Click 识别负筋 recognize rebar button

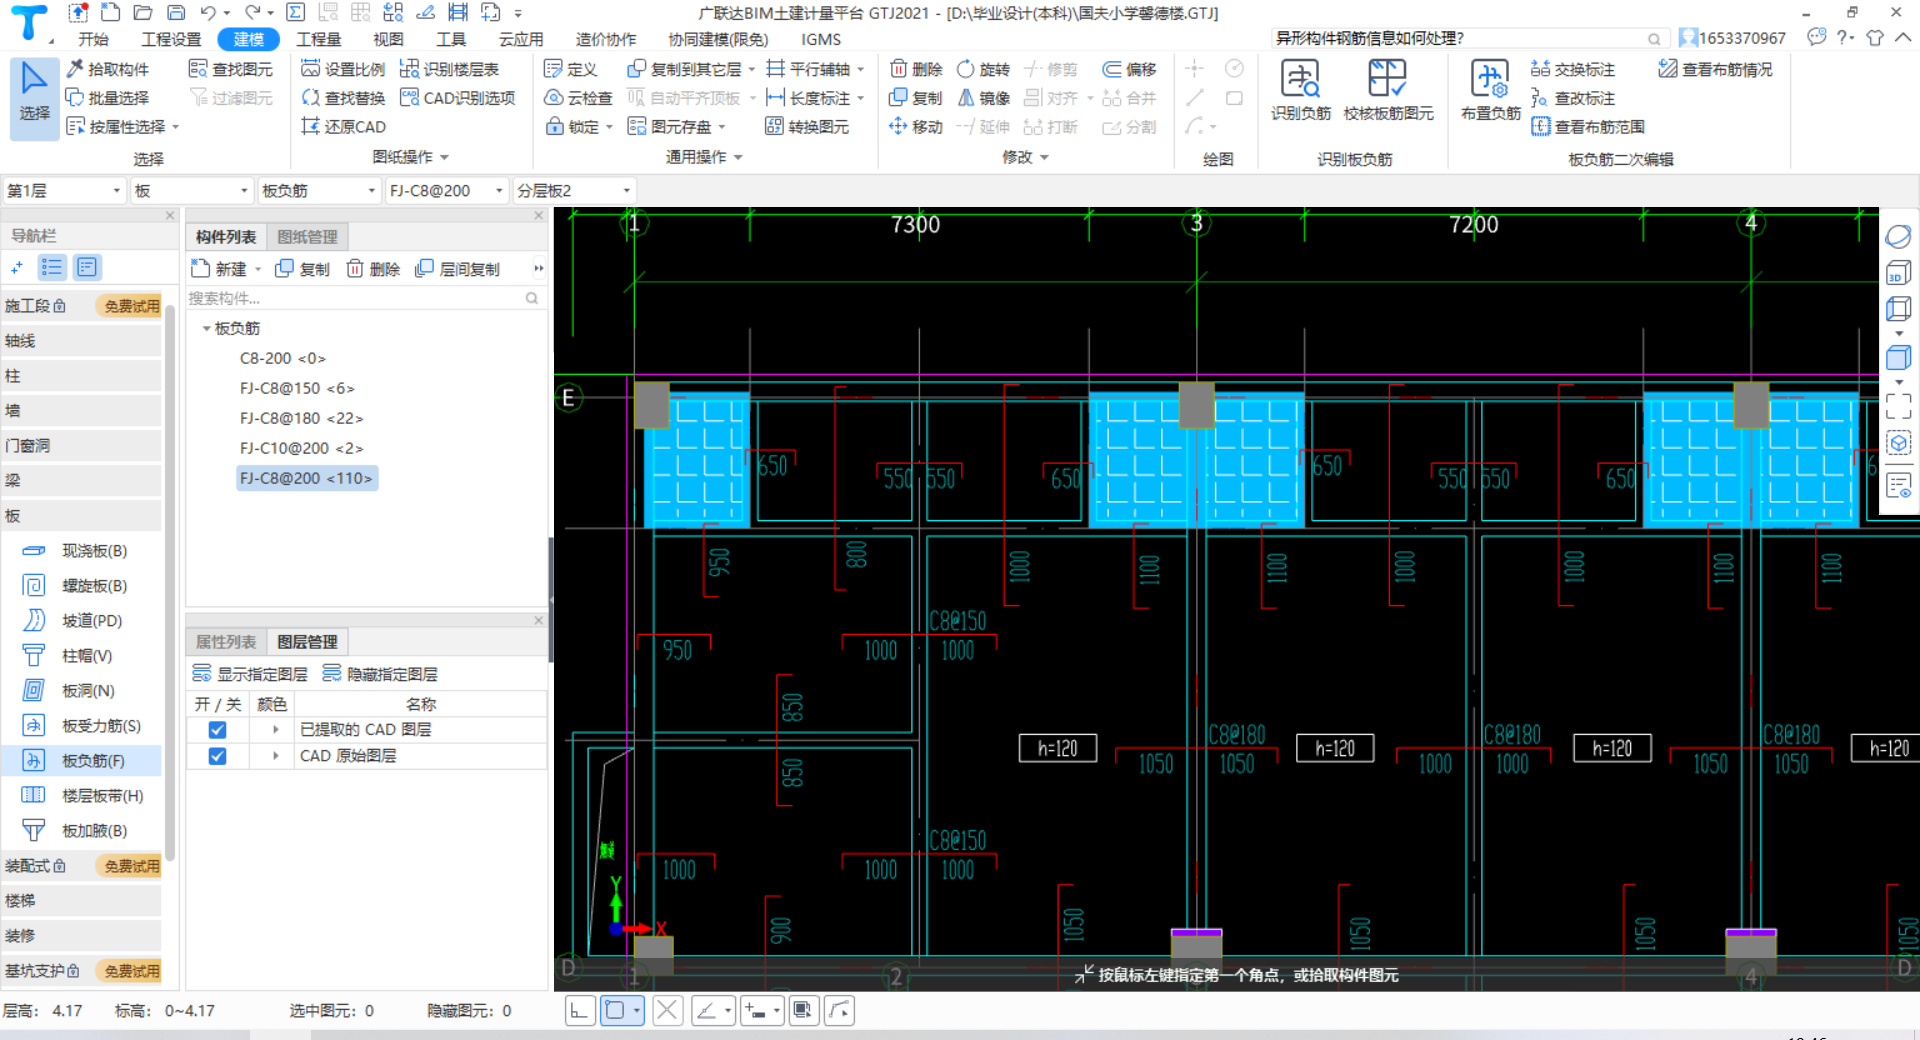[x=1300, y=90]
